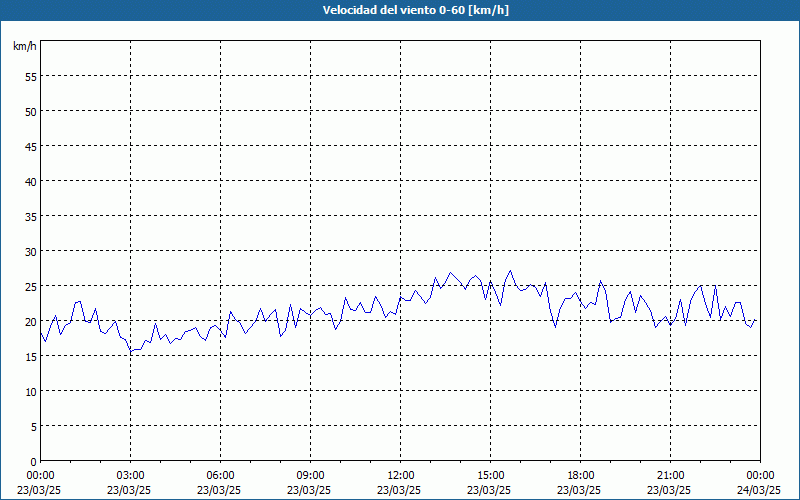Click the chart title 'Velocidad del viento 0-60 [km/h]'

click(415, 10)
